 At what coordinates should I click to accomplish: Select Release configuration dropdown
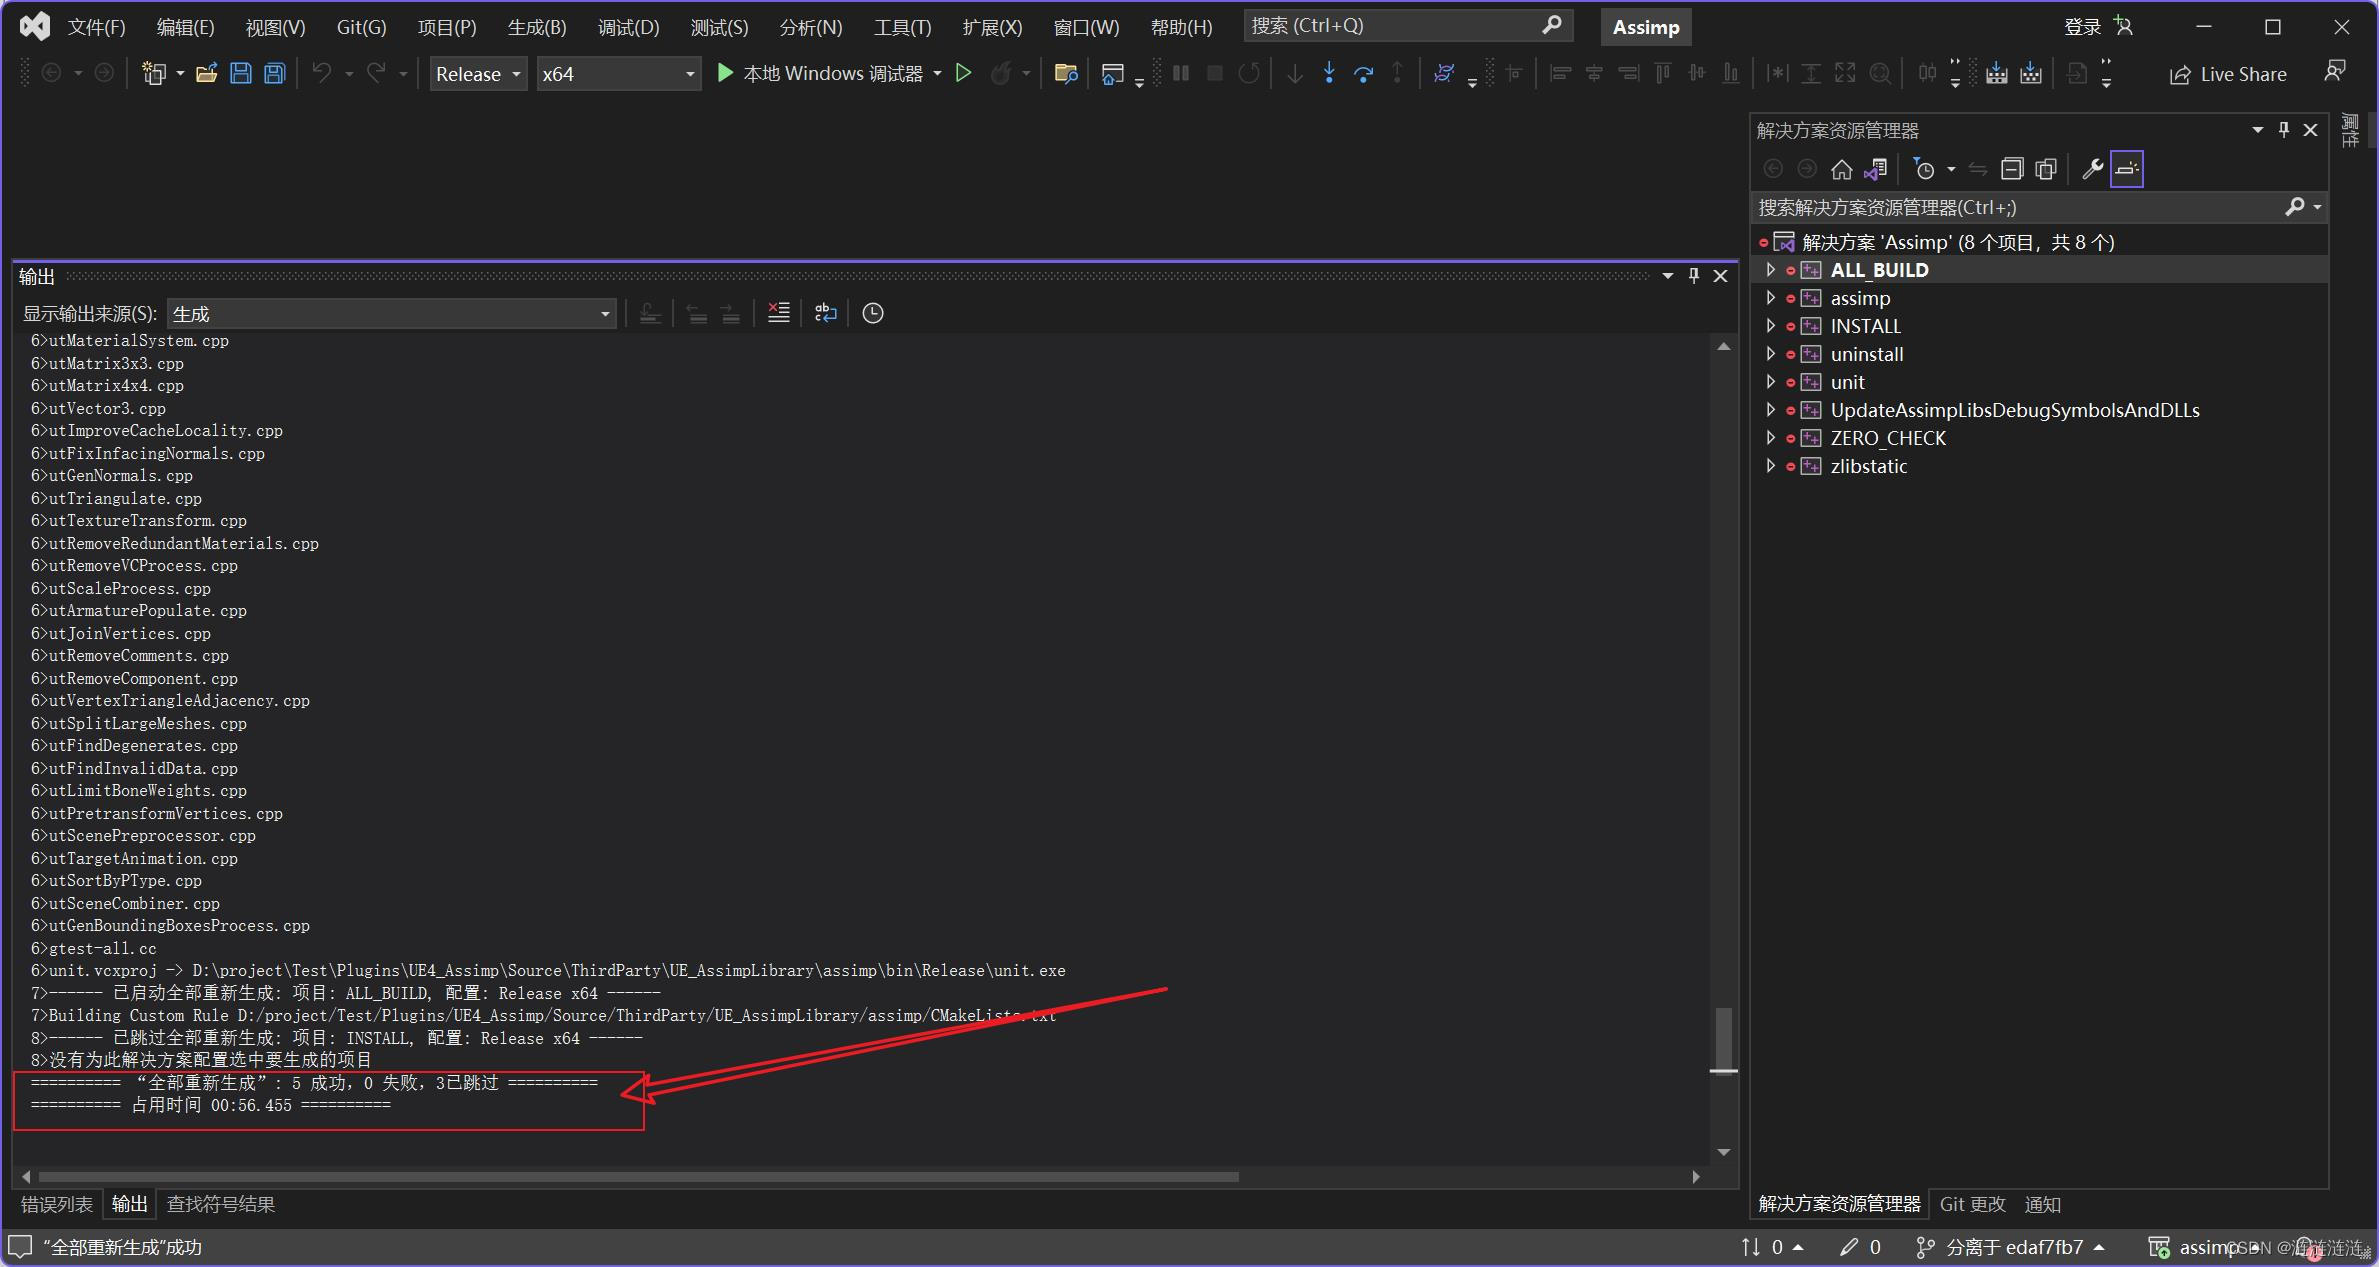(480, 74)
